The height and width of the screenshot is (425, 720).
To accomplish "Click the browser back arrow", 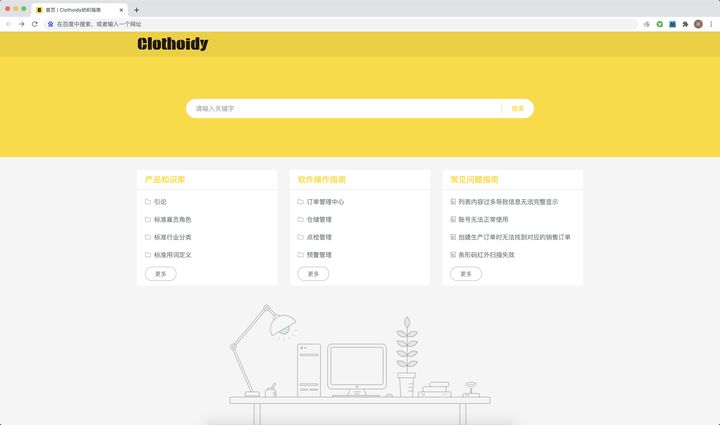I will tap(8, 24).
